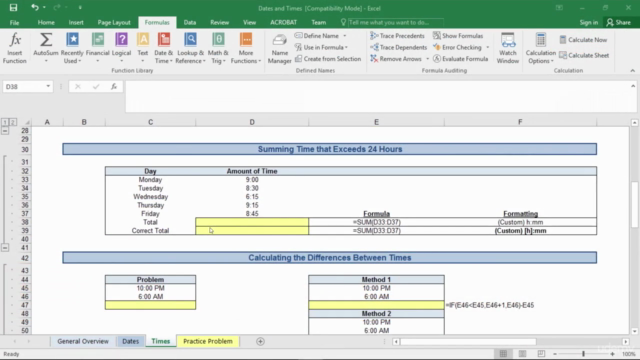The height and width of the screenshot is (360, 640).
Task: Open Date & Time functions
Action: tap(164, 48)
